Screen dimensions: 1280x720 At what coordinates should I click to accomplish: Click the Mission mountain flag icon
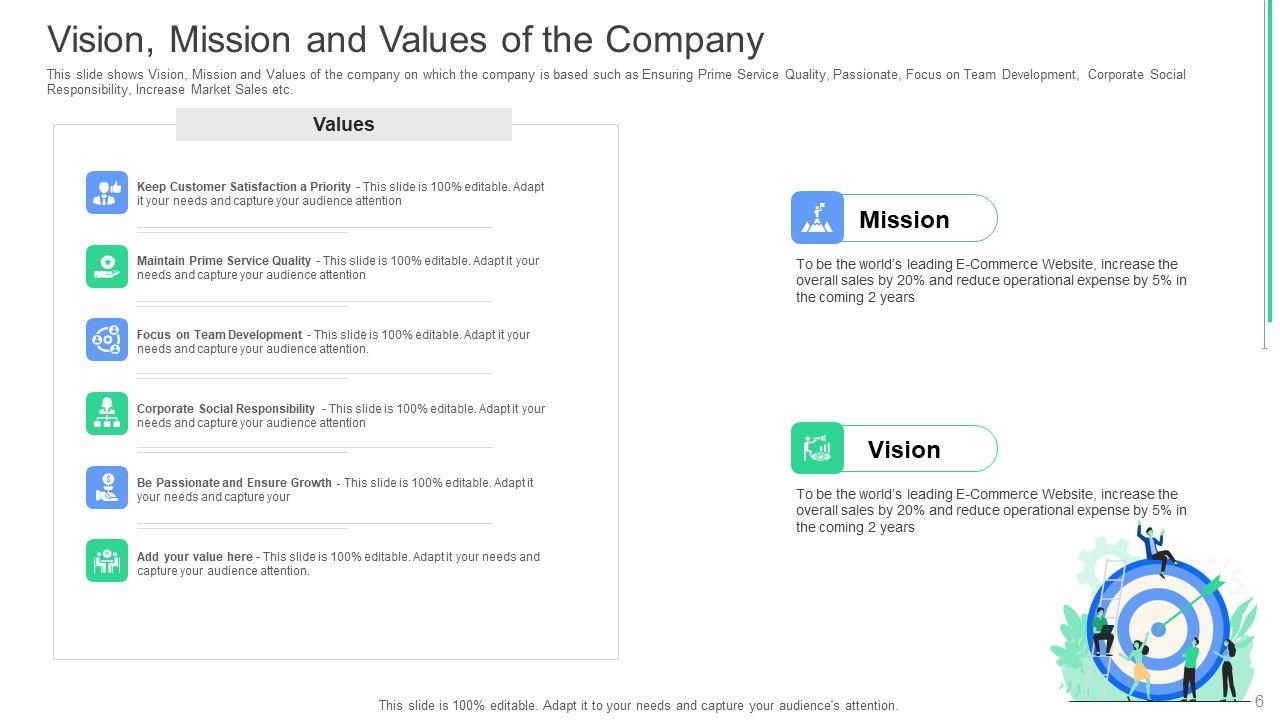[x=818, y=218]
